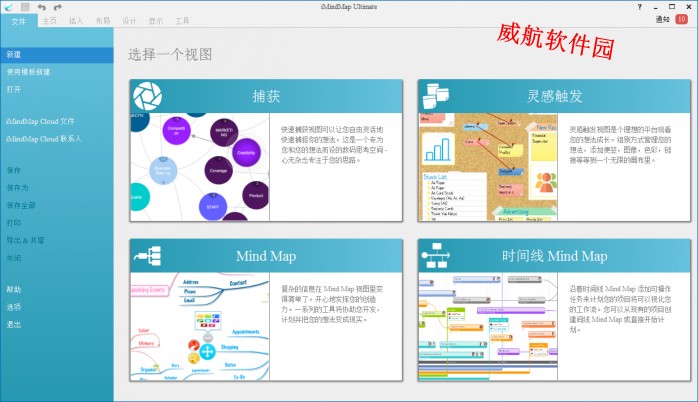Viewport: 698px width, 402px height.
Task: Click the 捕获 card description text
Action: tap(334, 145)
